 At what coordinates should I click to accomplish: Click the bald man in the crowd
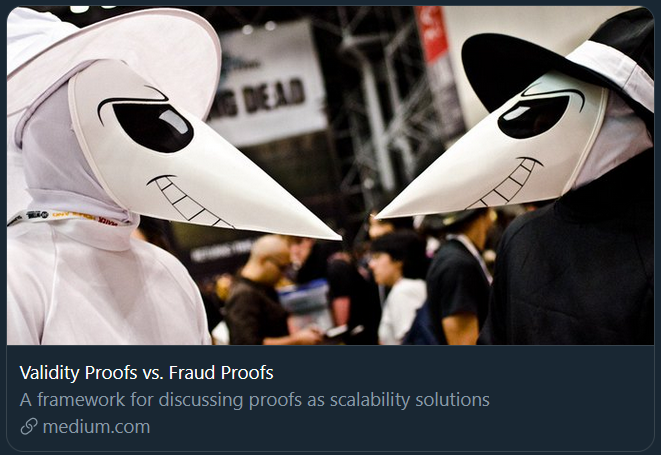click(x=259, y=291)
